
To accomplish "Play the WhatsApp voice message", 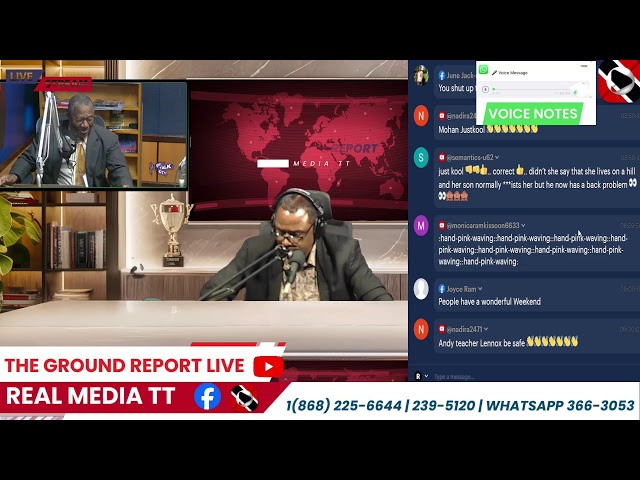I will tap(485, 89).
